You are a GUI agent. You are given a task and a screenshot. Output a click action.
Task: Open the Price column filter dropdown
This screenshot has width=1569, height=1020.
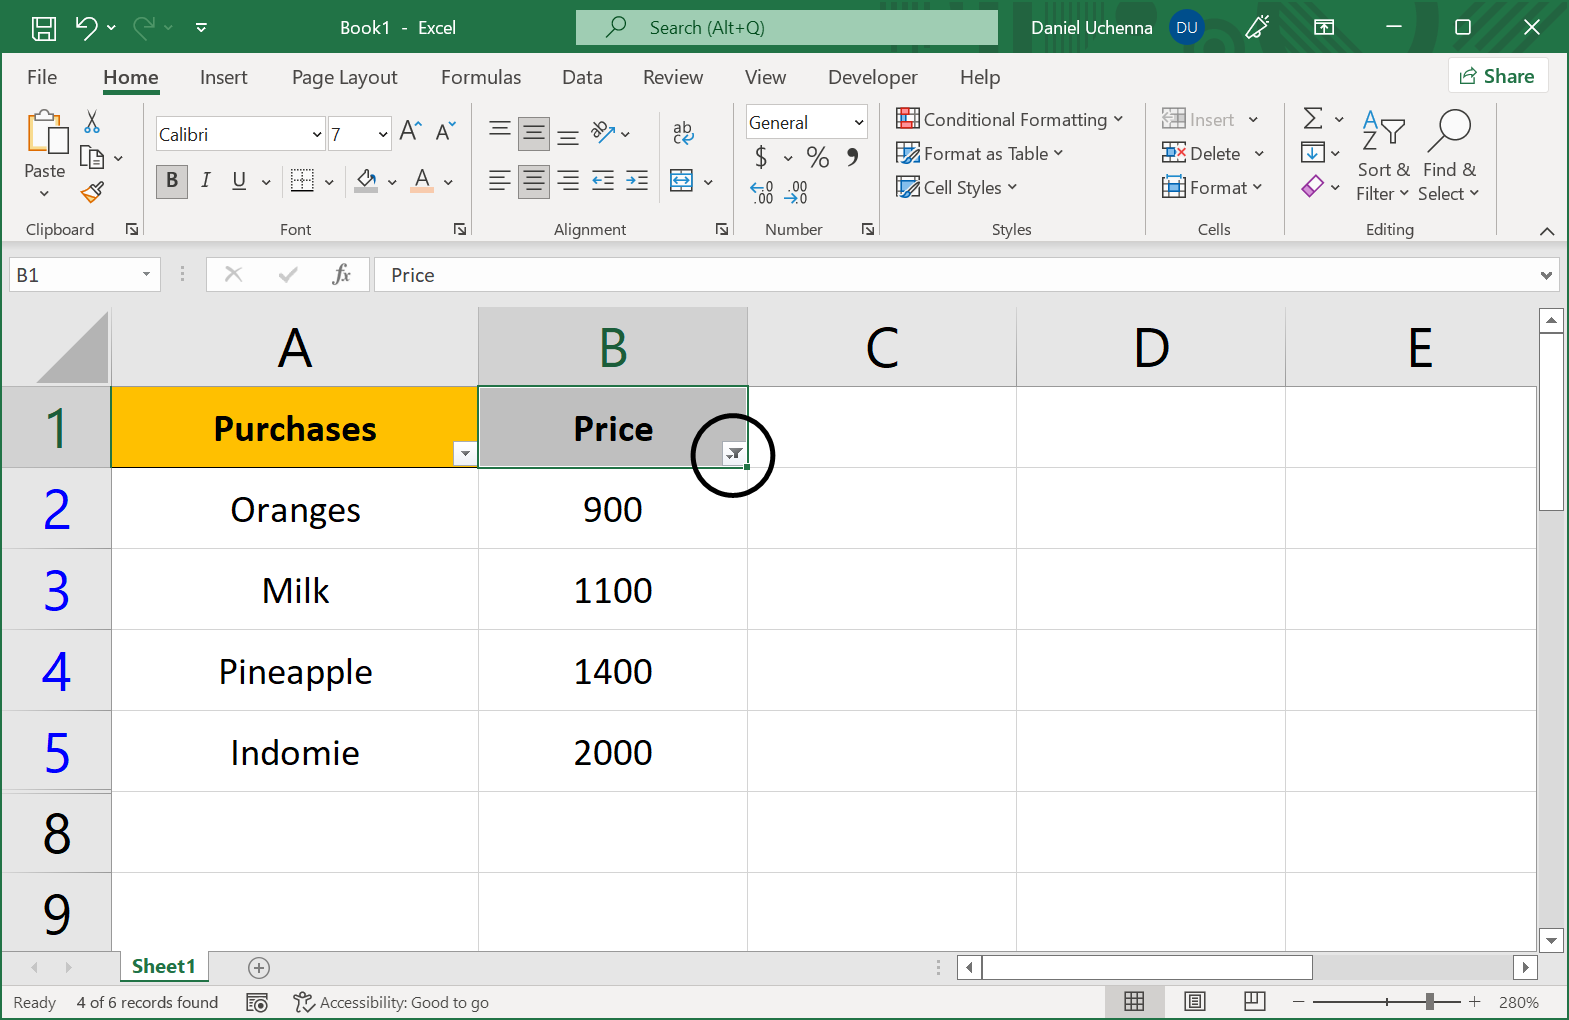pyautogui.click(x=734, y=454)
